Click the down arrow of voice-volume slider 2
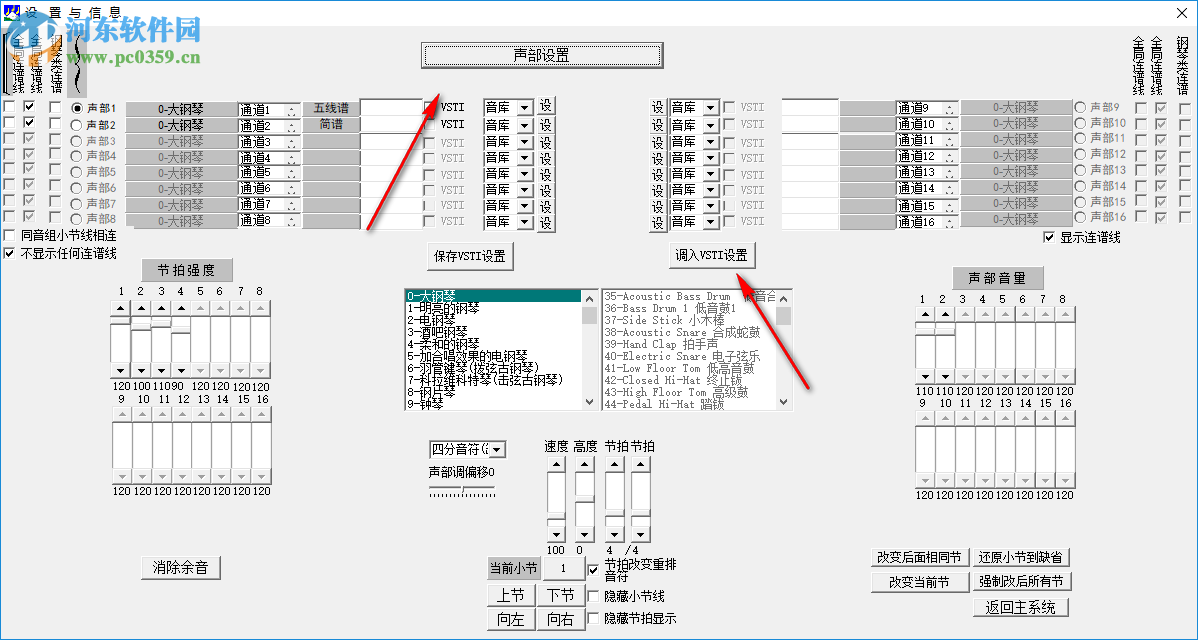This screenshot has width=1198, height=640. pos(945,377)
